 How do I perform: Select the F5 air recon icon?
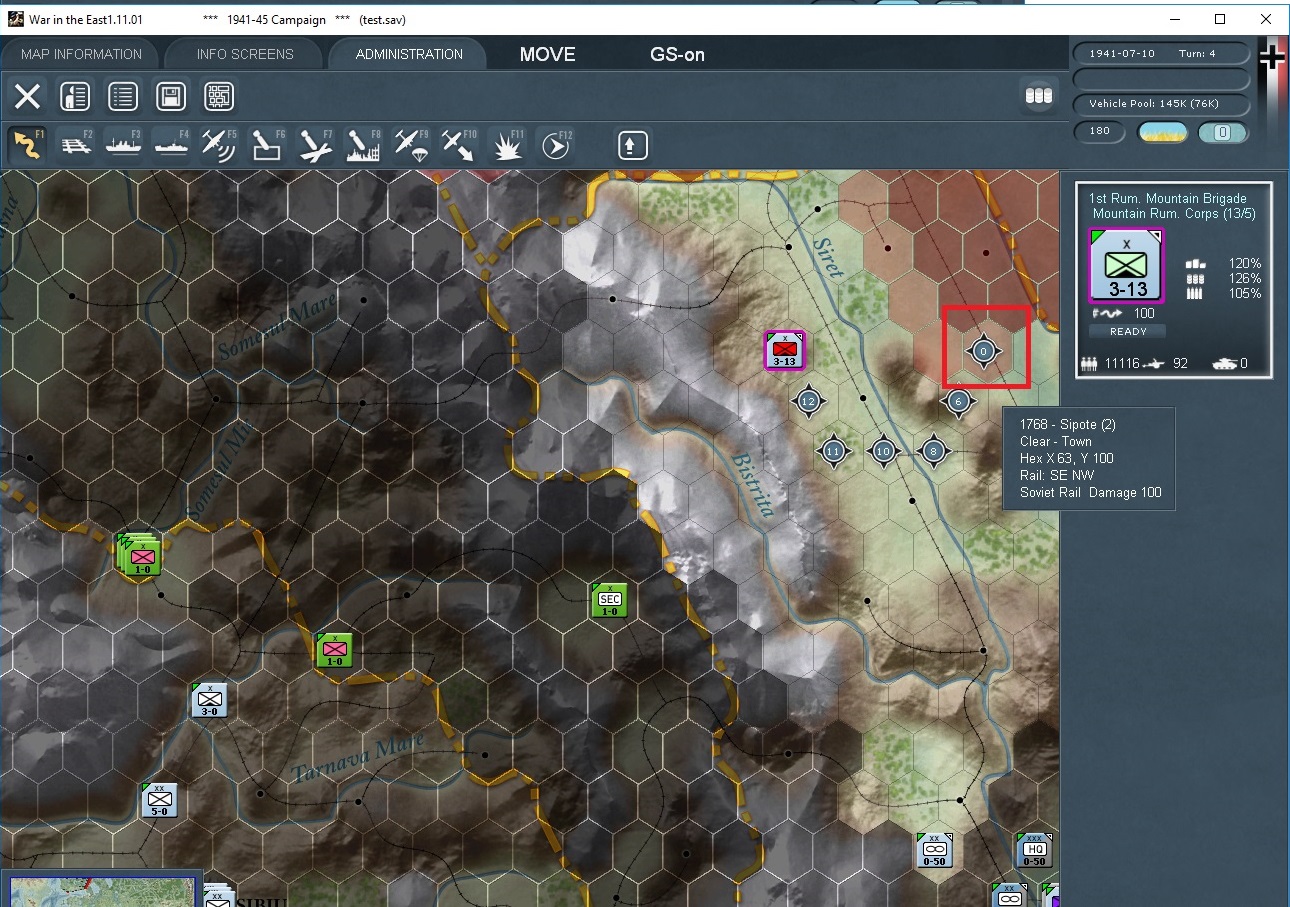coord(219,145)
